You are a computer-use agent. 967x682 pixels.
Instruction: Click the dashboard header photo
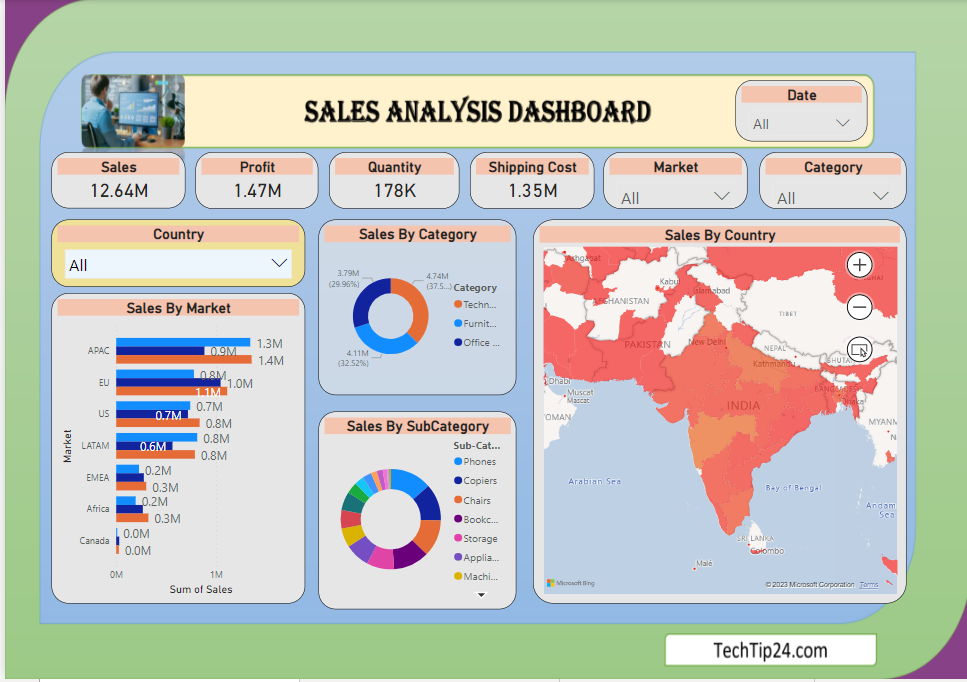point(133,111)
